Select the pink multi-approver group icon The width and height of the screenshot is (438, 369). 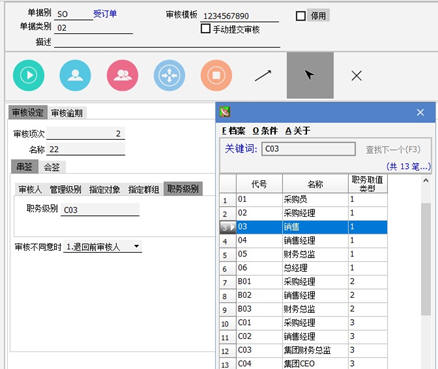click(122, 75)
